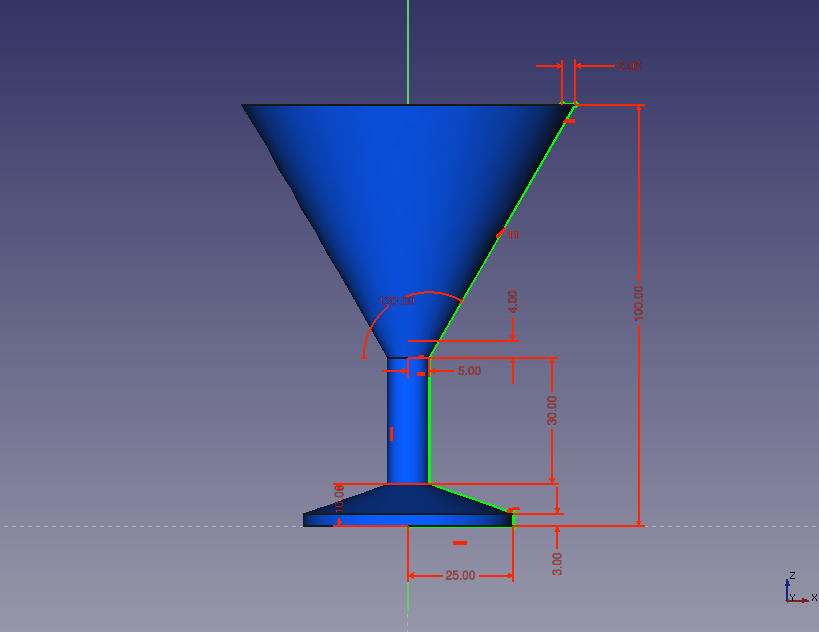This screenshot has height=632, width=819.
Task: Click the XYZ axis cross indicator
Action: pos(797,590)
